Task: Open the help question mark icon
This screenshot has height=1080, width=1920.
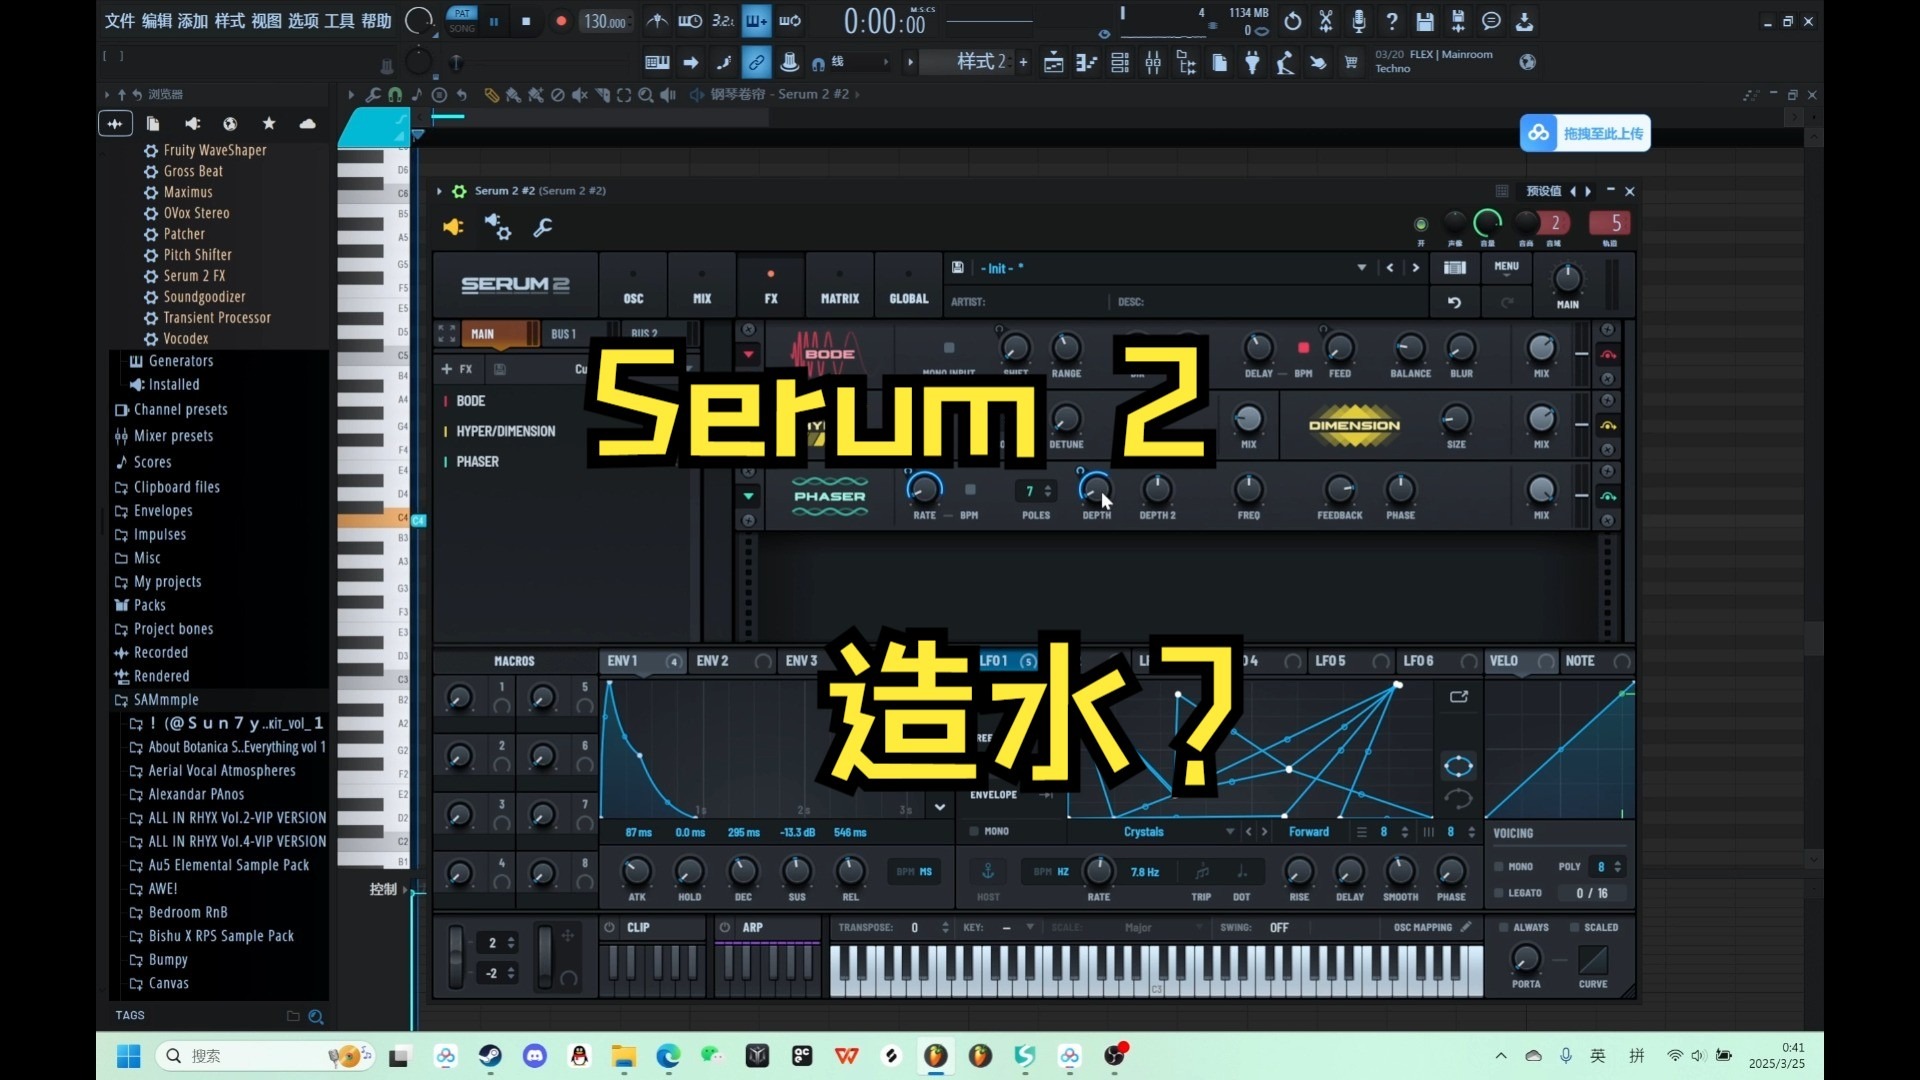Action: tap(1391, 21)
